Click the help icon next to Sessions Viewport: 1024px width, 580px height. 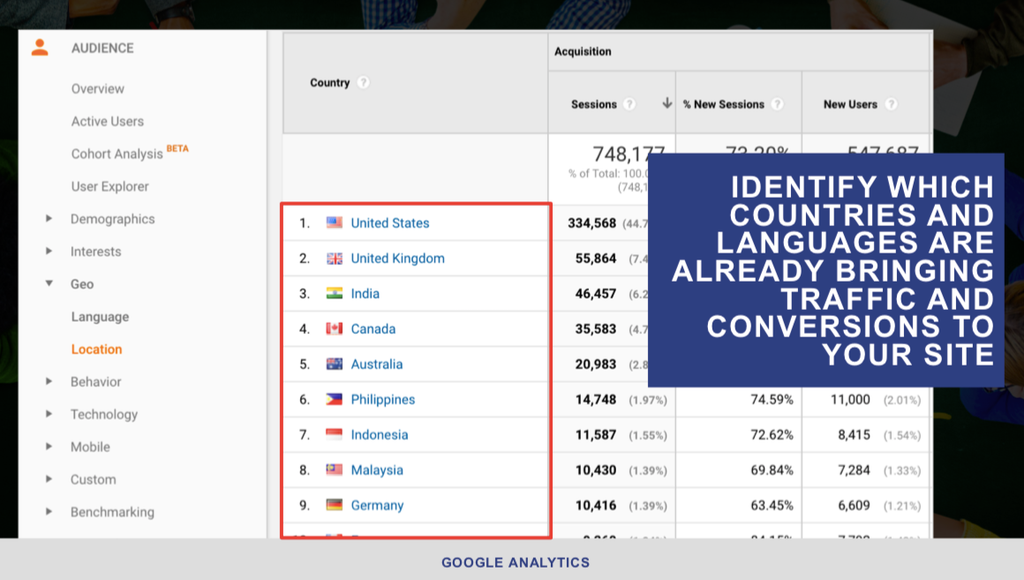coord(630,104)
